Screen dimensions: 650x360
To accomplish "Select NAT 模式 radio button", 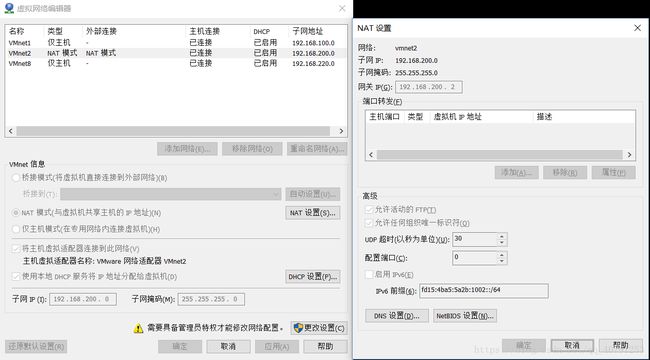I will (16, 213).
